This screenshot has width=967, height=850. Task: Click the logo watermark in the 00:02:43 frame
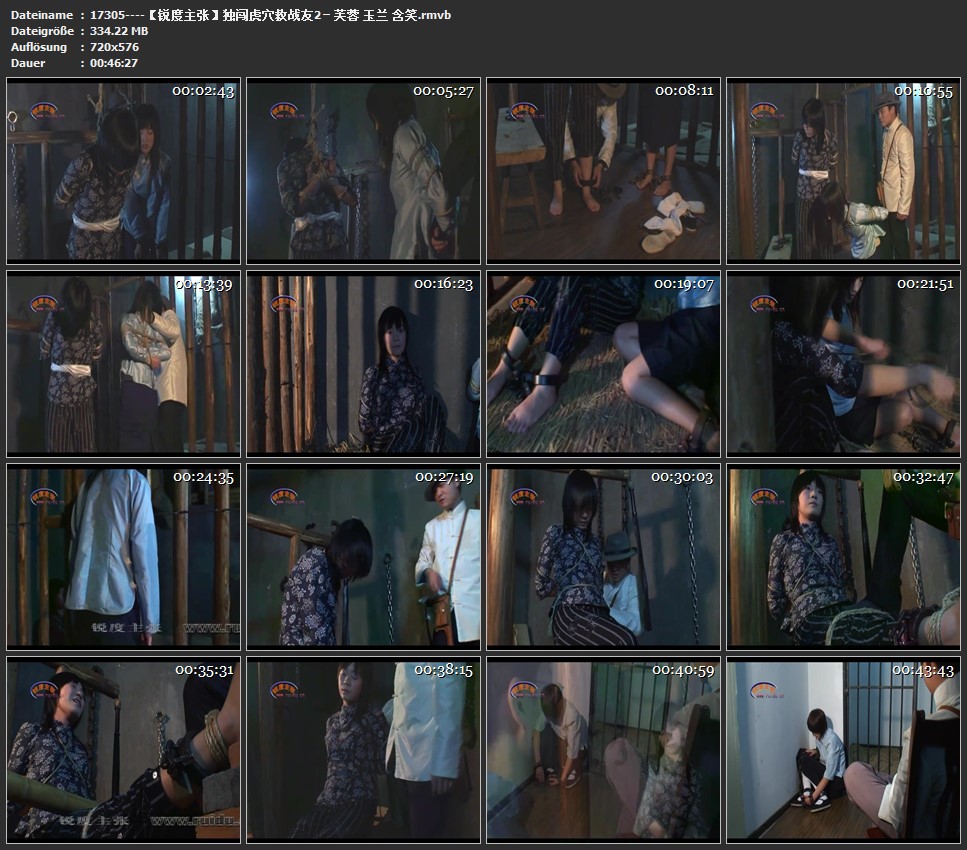(x=44, y=110)
